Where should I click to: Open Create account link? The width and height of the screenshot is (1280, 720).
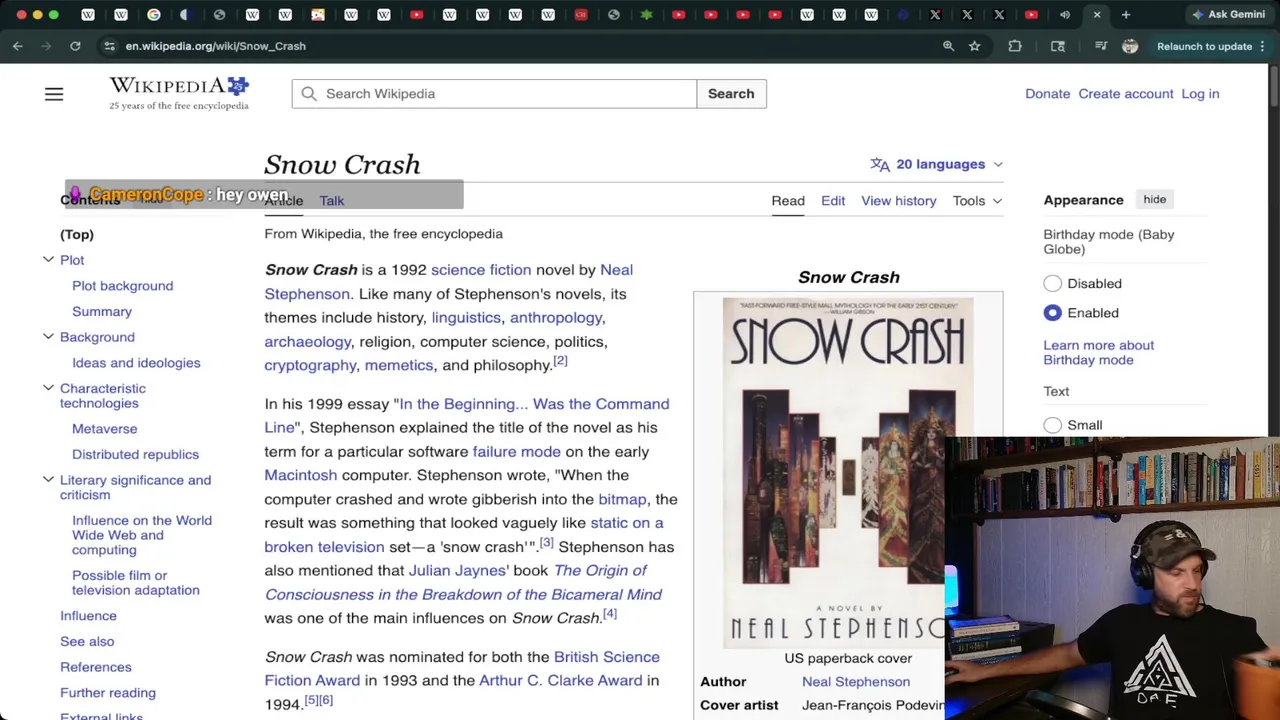[1126, 94]
